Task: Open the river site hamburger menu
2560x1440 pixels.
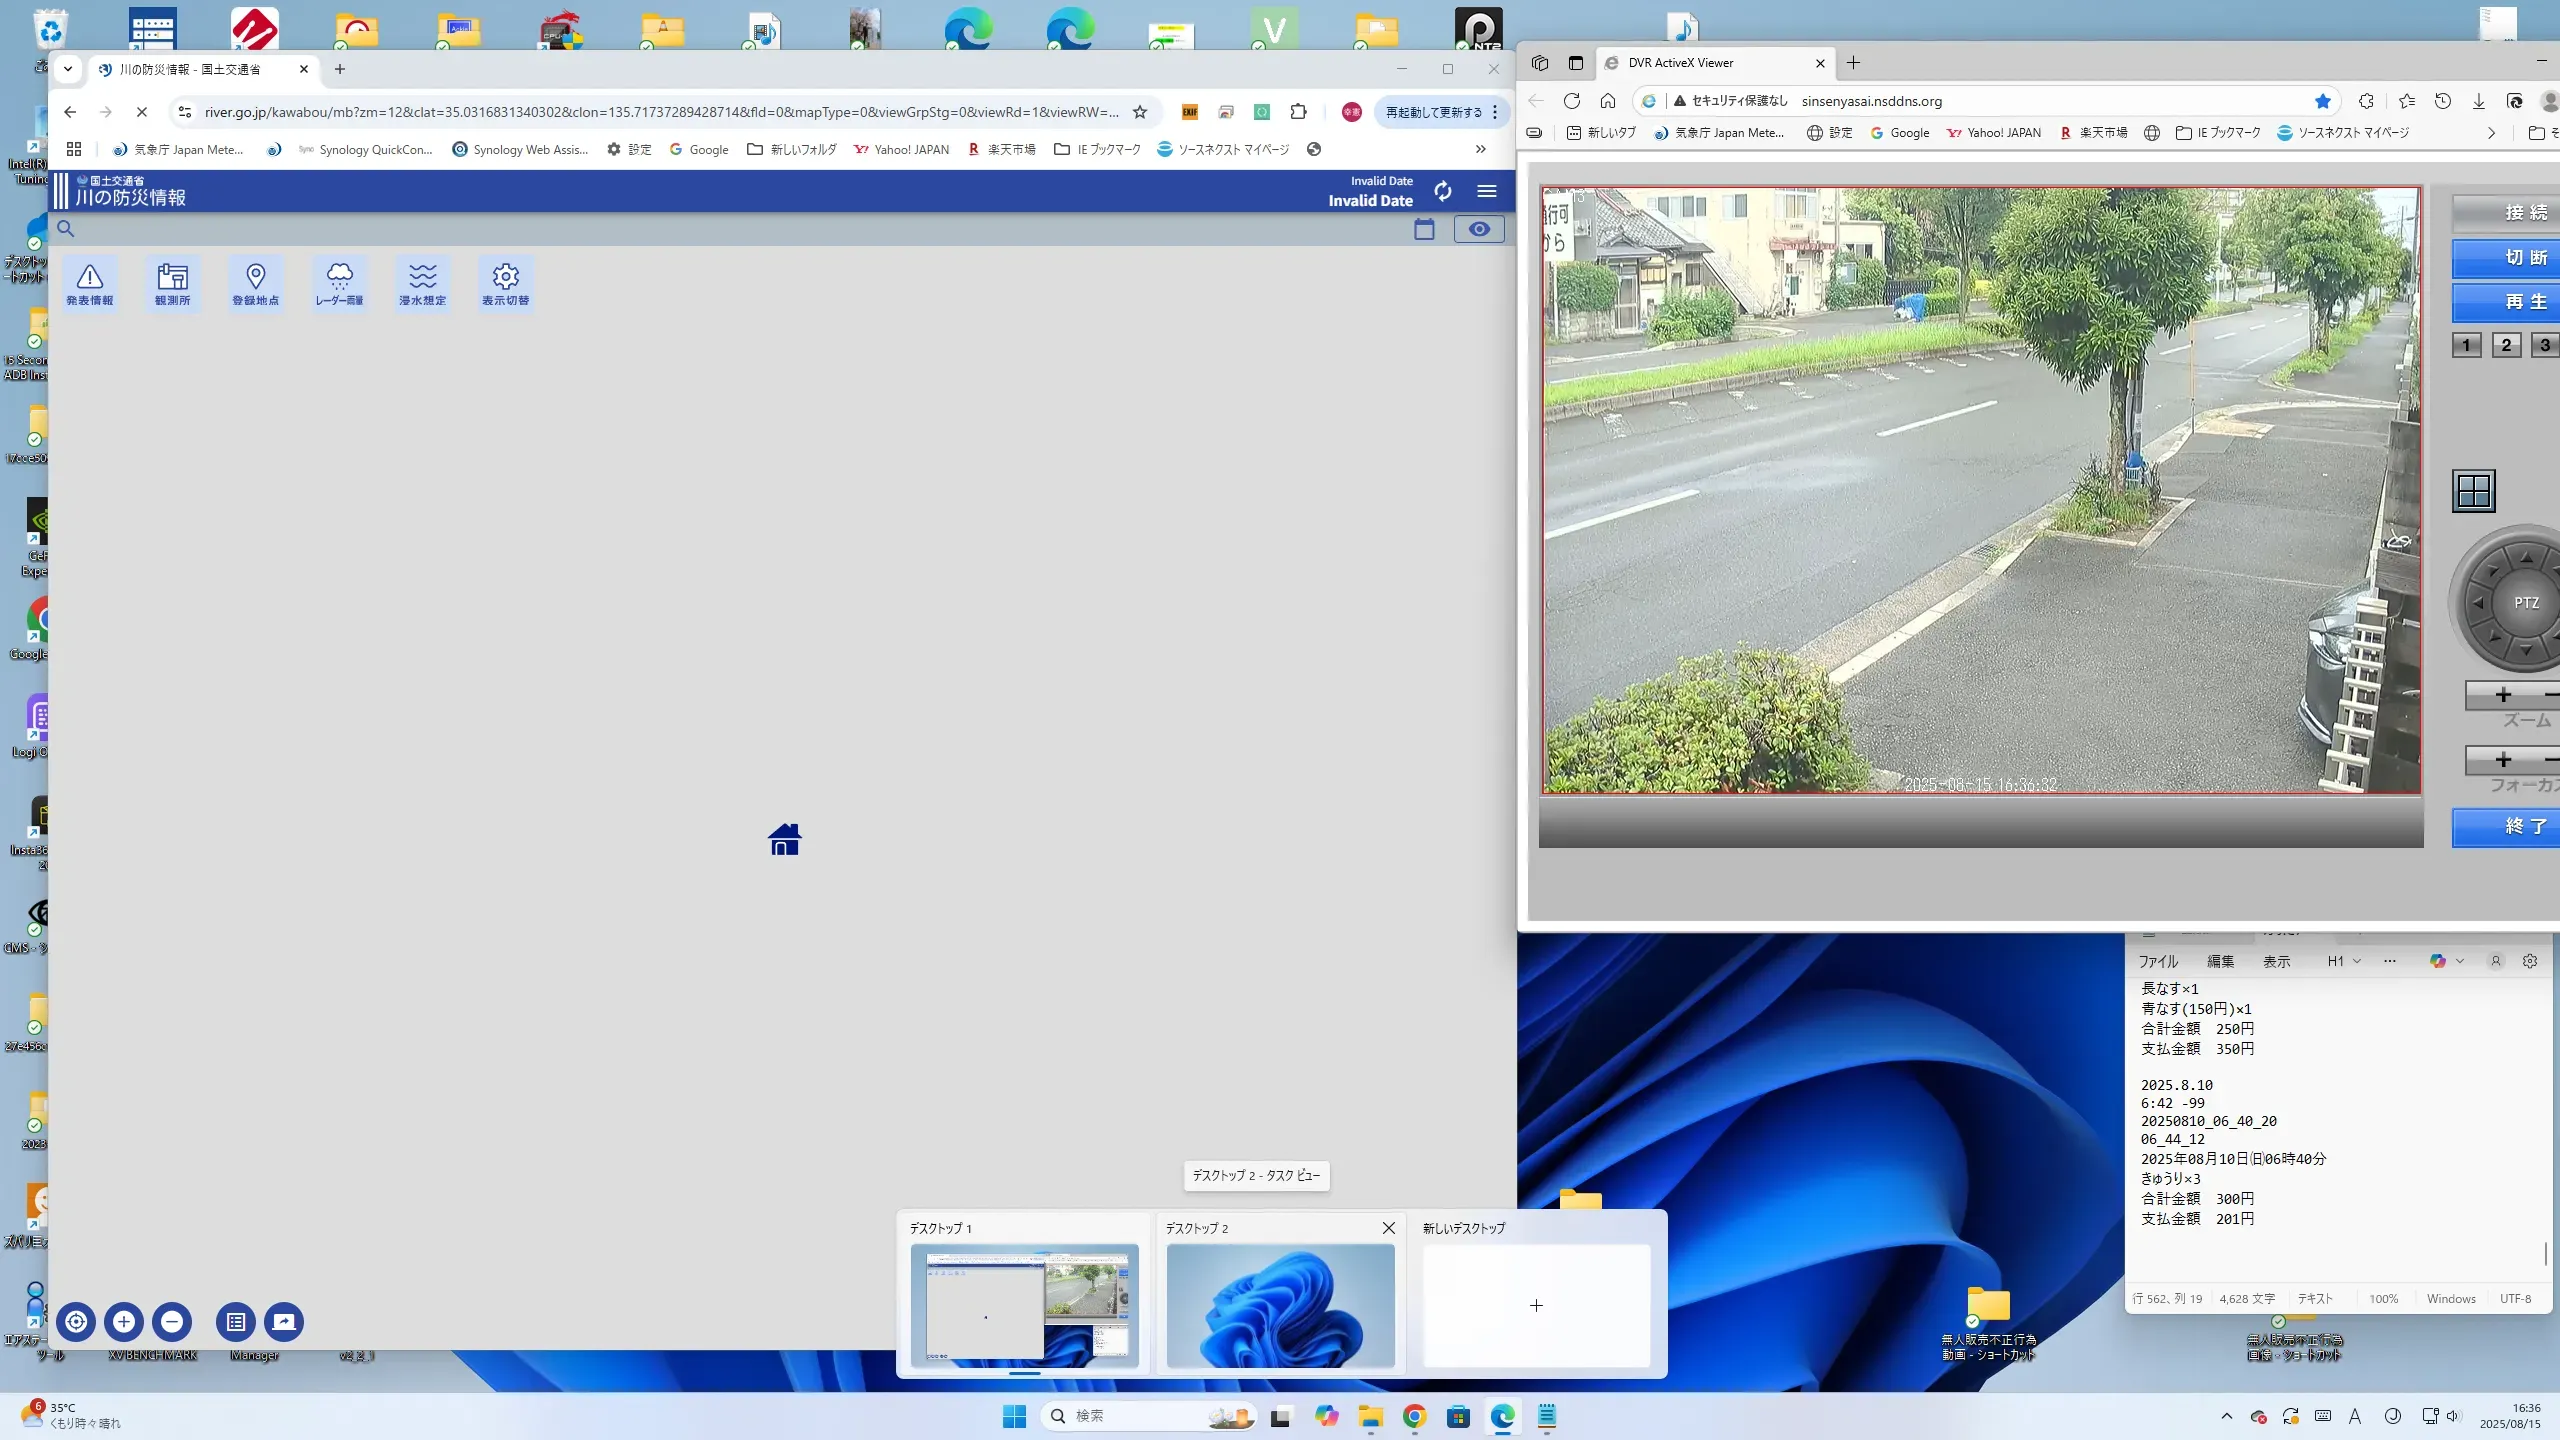Action: (1487, 191)
